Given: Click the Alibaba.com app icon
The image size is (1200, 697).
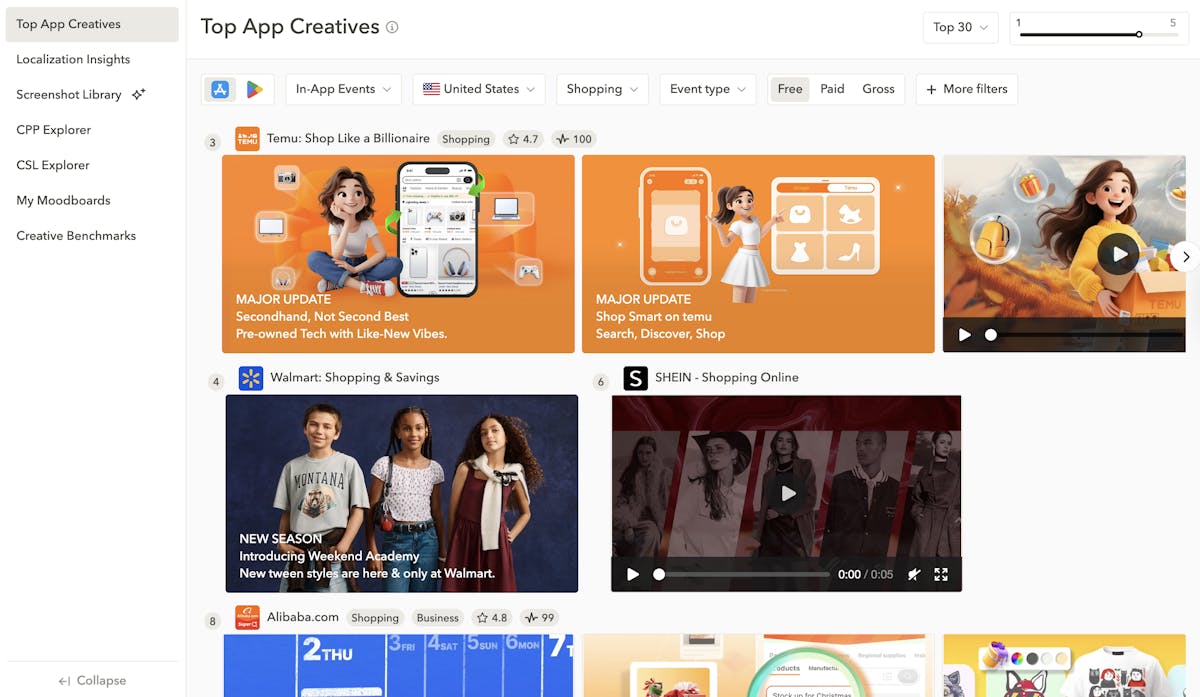Looking at the screenshot, I should [247, 617].
